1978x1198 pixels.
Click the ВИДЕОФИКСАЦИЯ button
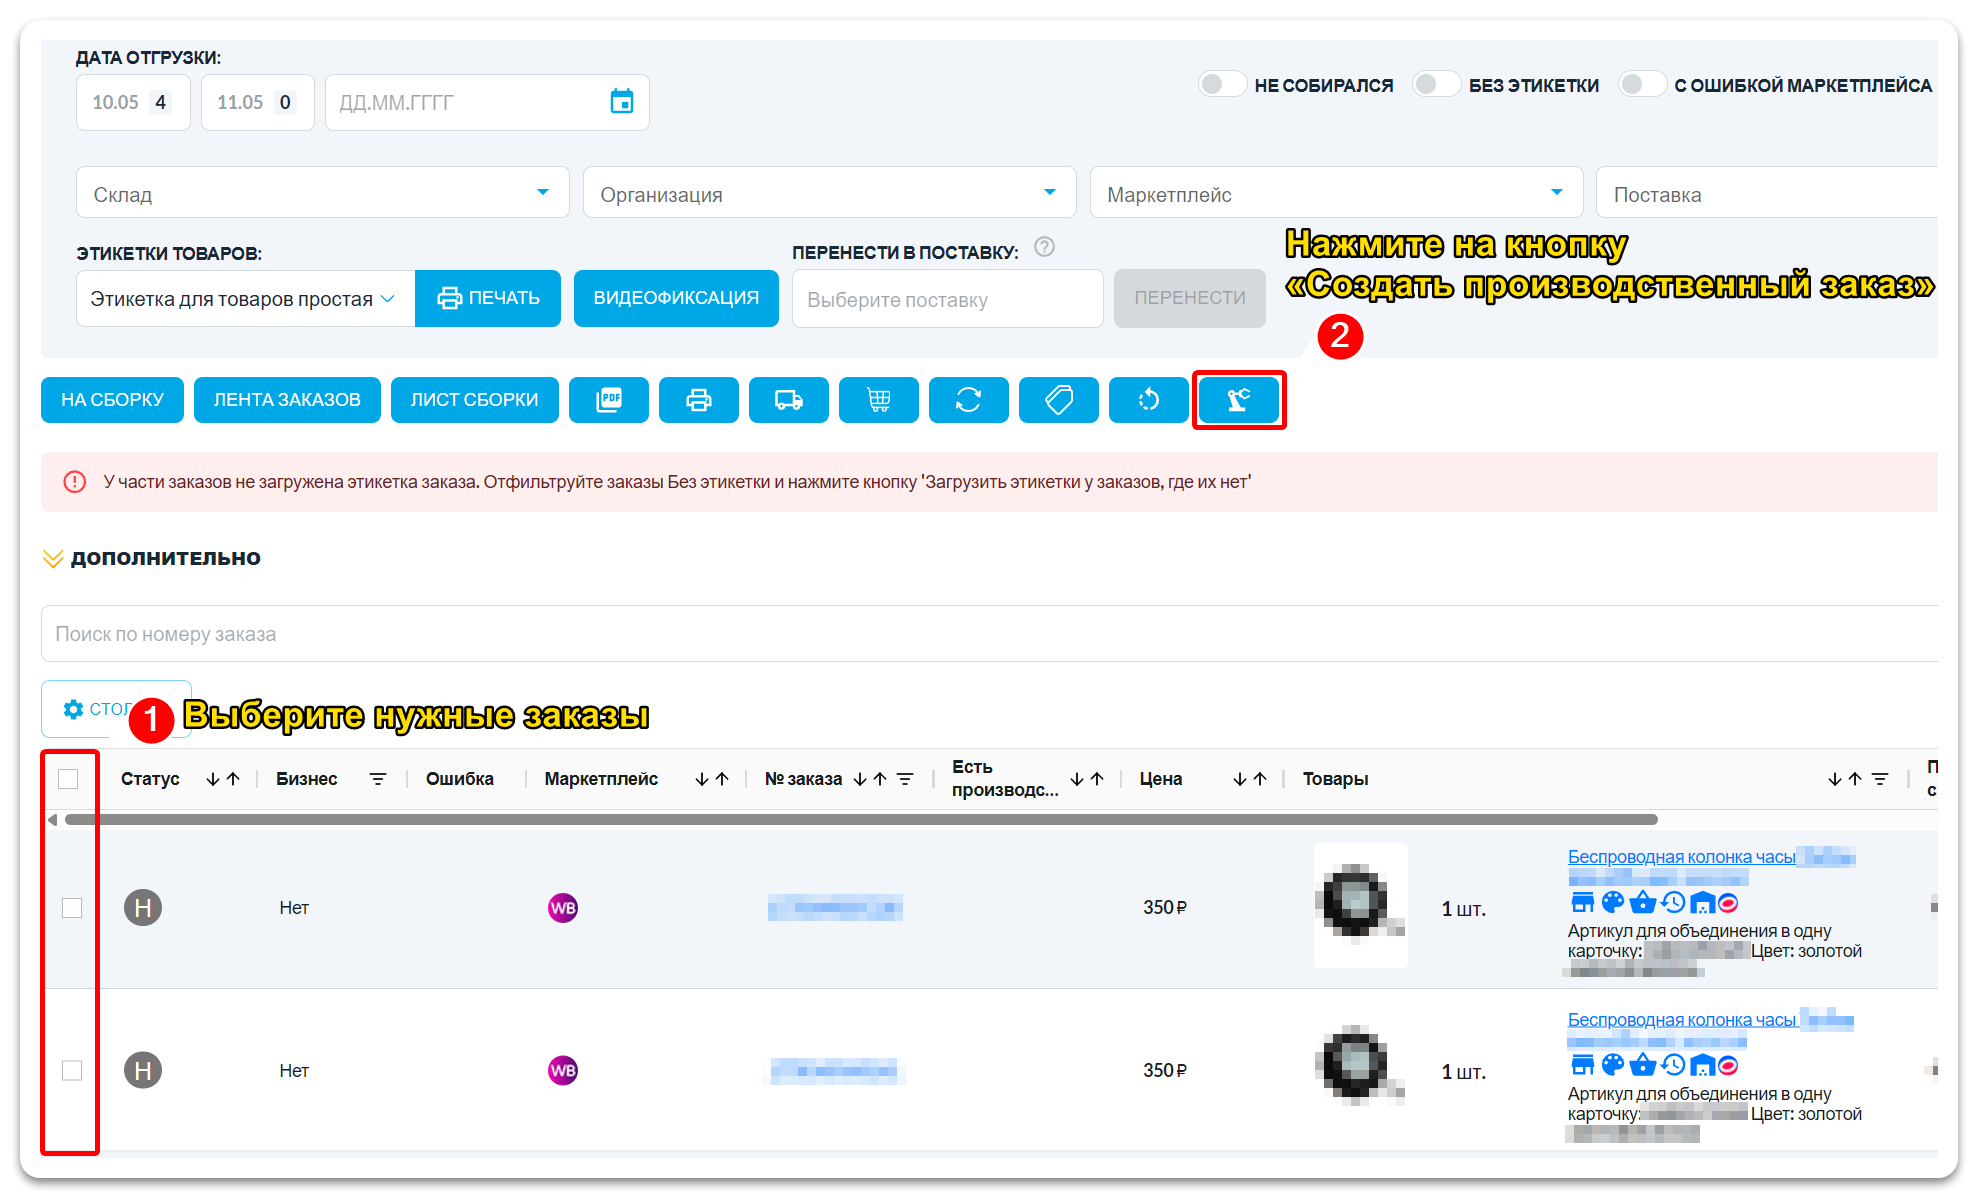pyautogui.click(x=676, y=298)
